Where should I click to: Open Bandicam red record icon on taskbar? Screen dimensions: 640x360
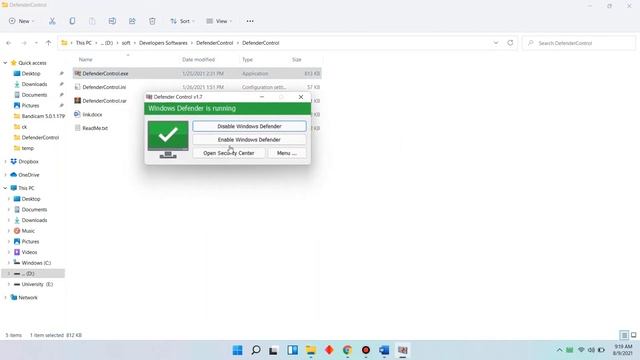366,350
